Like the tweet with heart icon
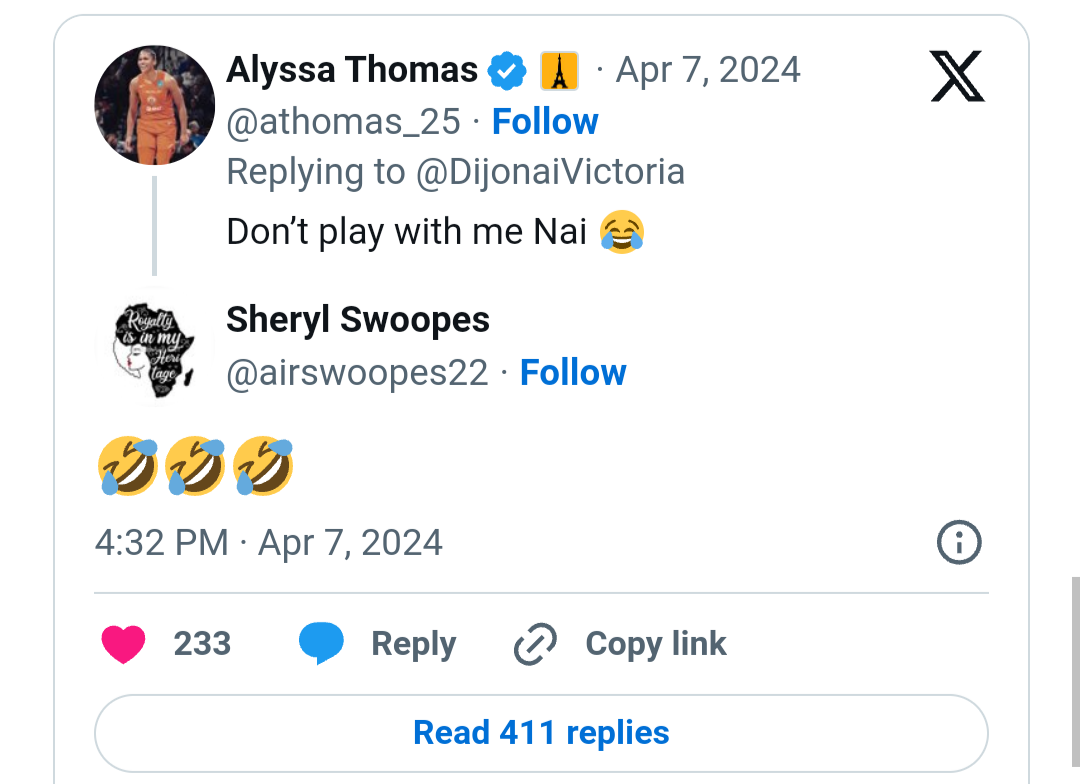The image size is (1080, 784). 123,644
